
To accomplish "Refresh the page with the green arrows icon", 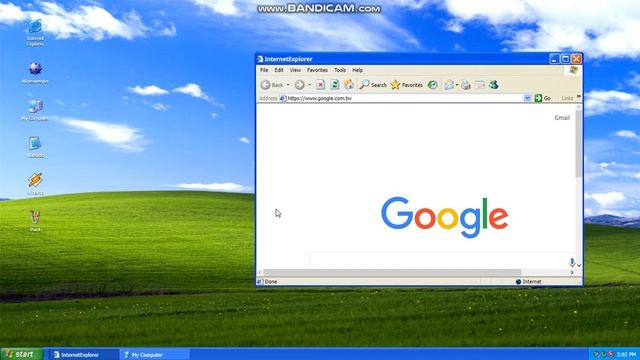I will pos(335,85).
